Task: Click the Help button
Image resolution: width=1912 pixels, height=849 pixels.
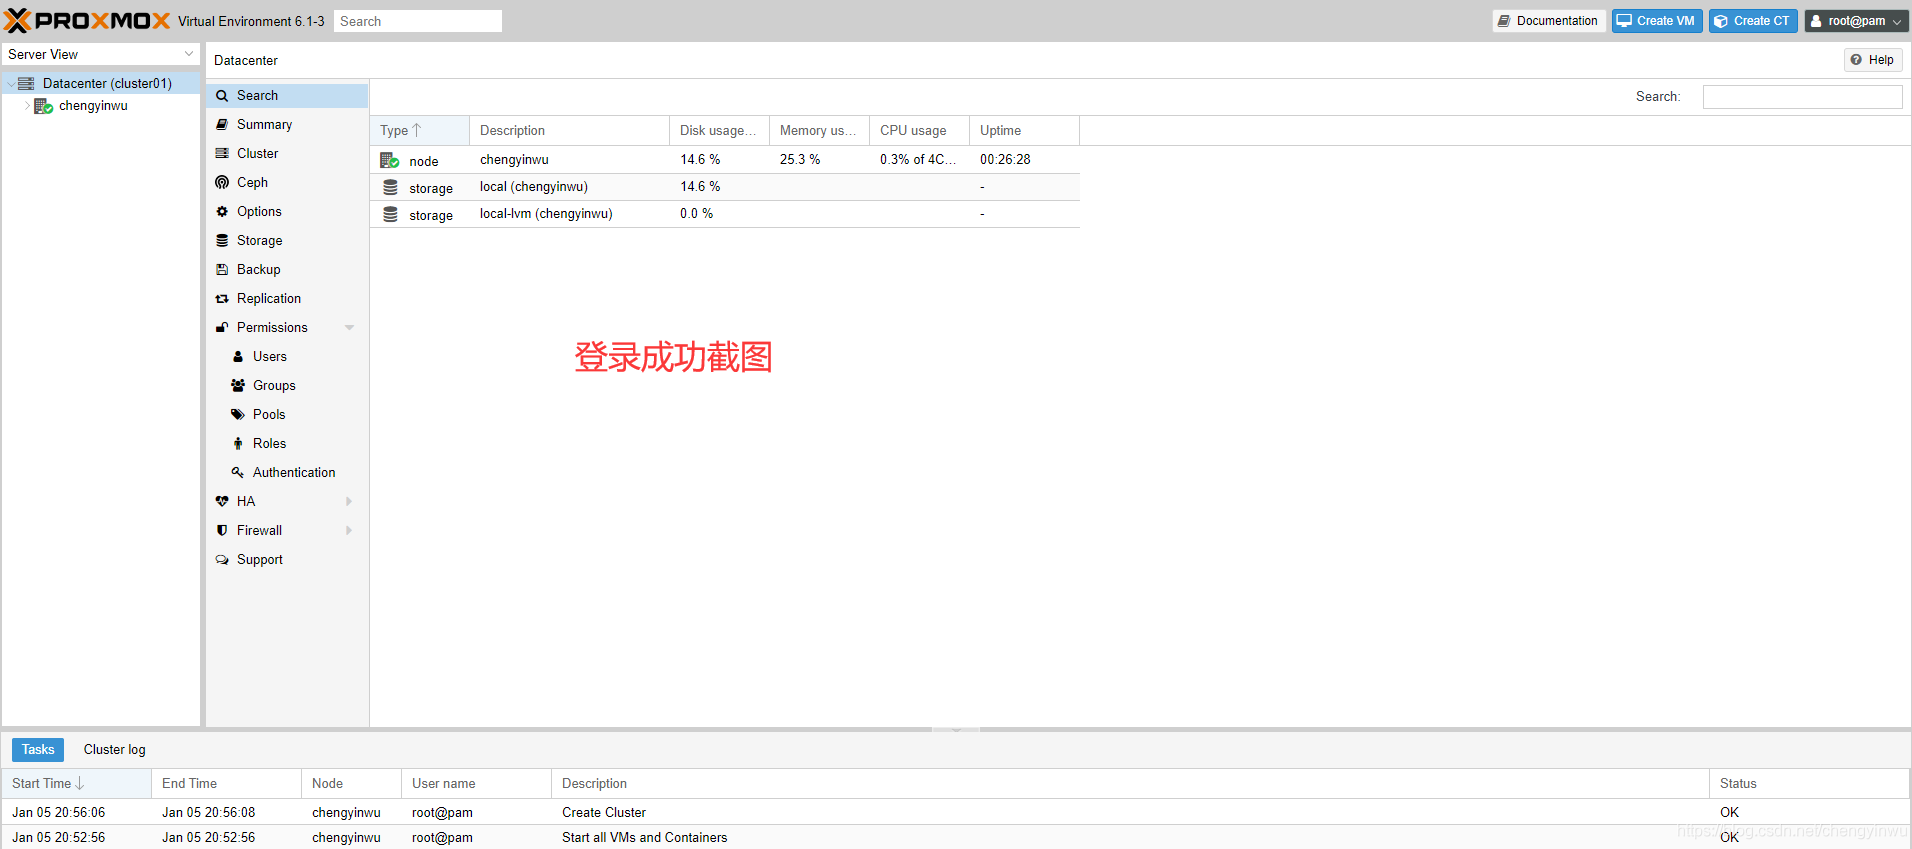Action: click(1872, 60)
